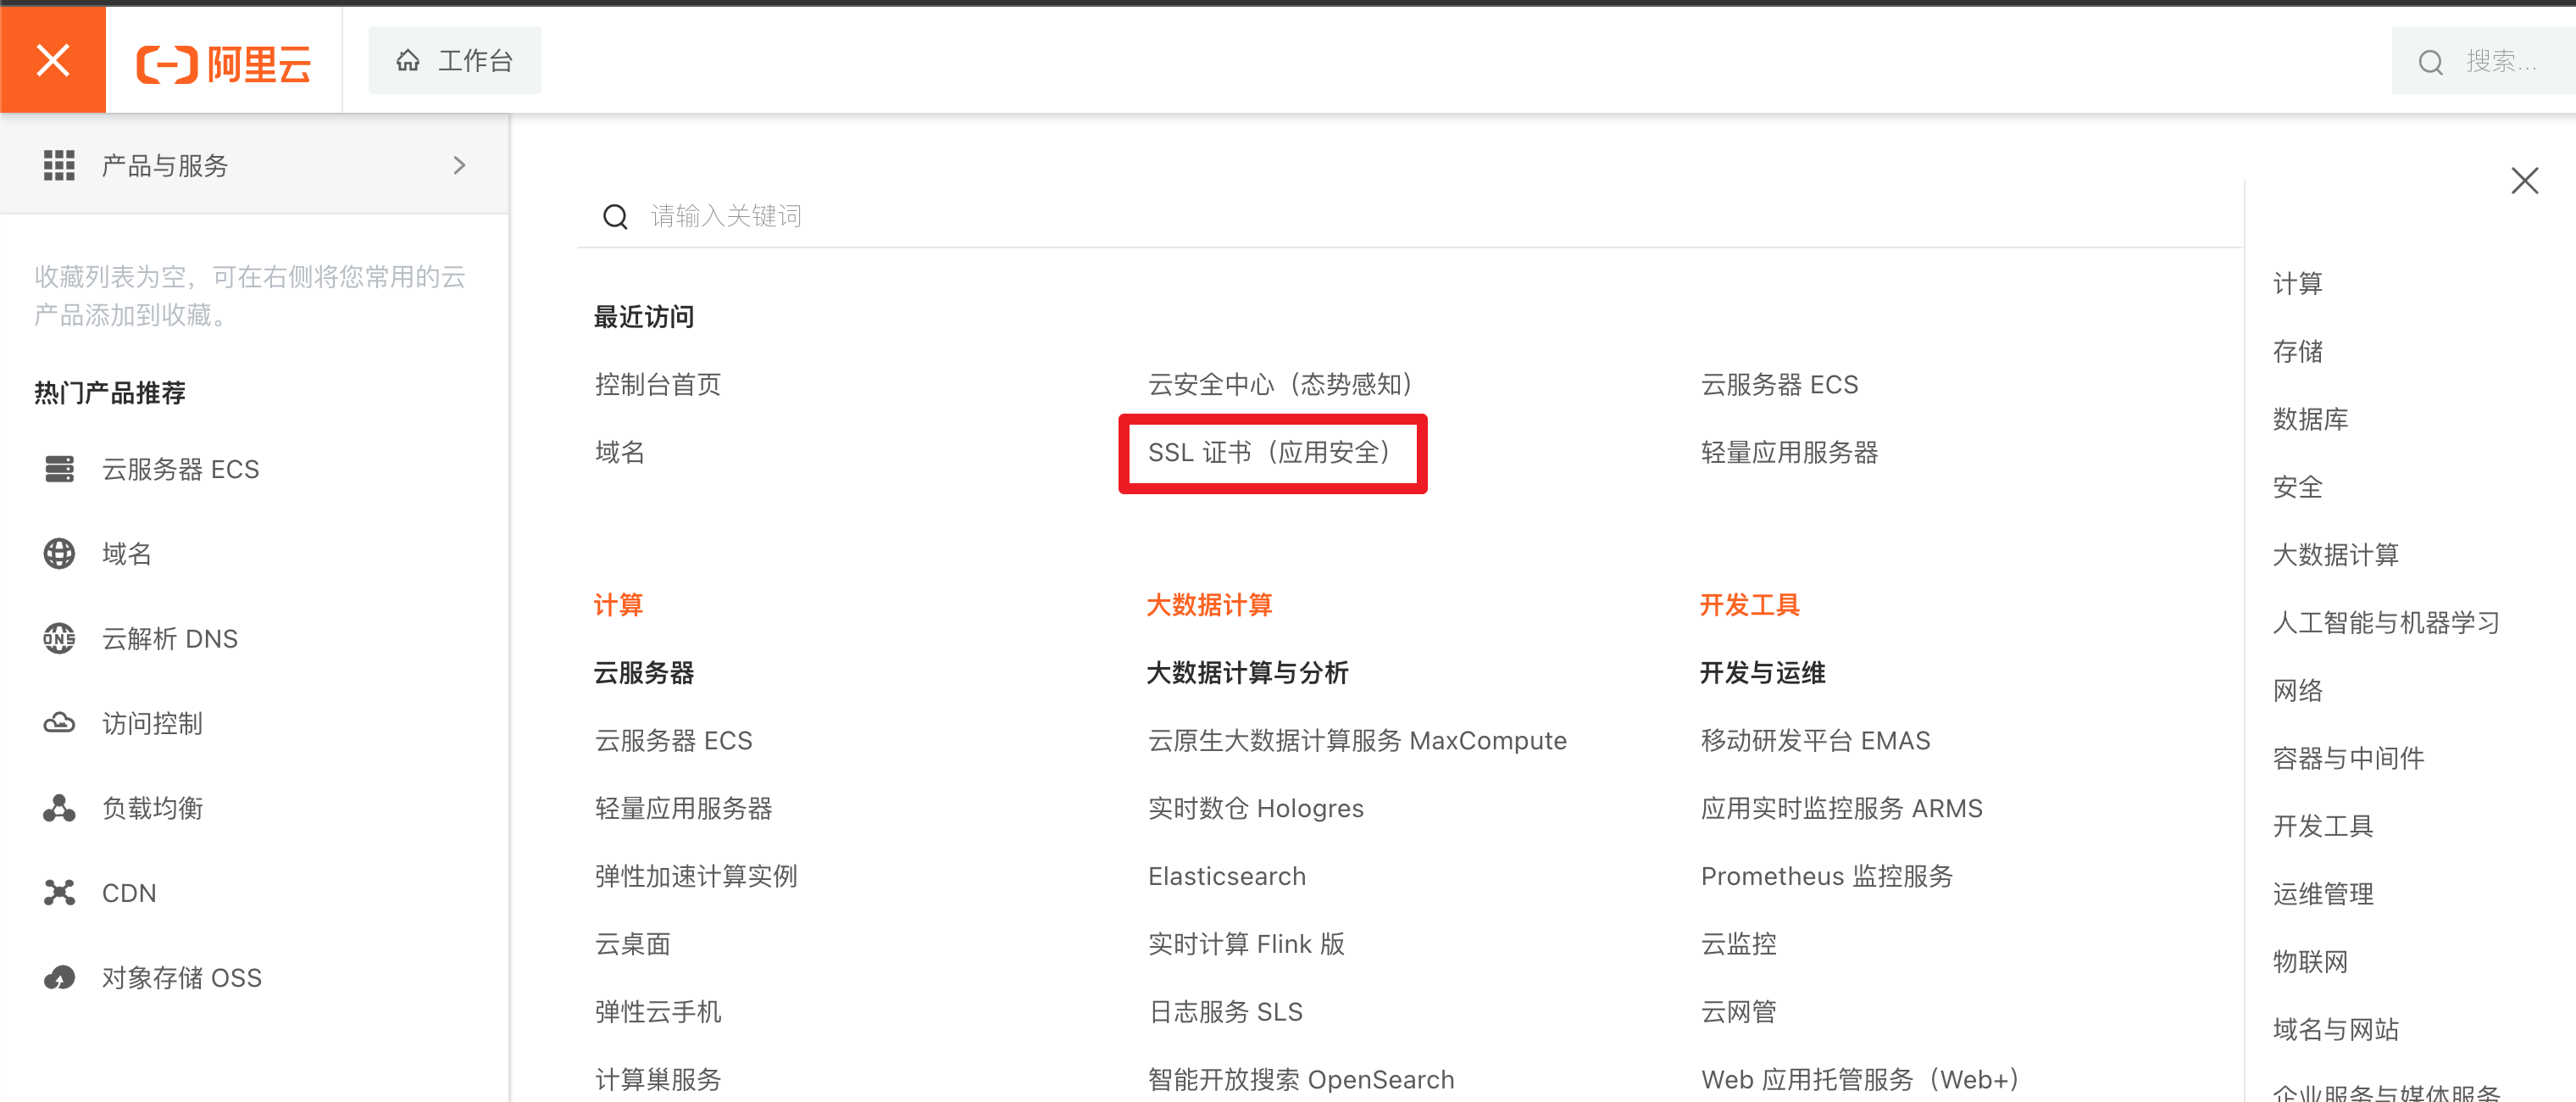Jump to 运维管理 category
Image resolution: width=2576 pixels, height=1102 pixels.
coord(2322,894)
